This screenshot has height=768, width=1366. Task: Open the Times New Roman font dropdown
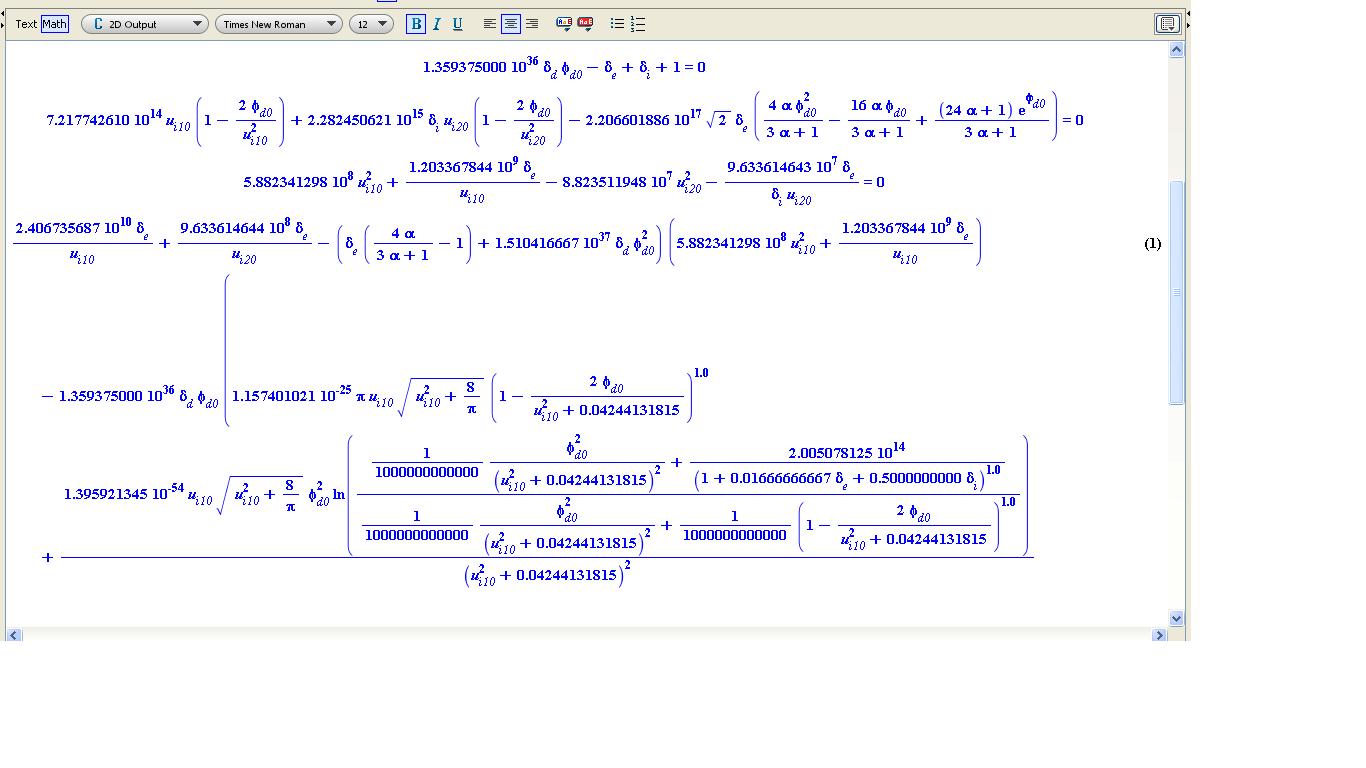pyautogui.click(x=278, y=24)
